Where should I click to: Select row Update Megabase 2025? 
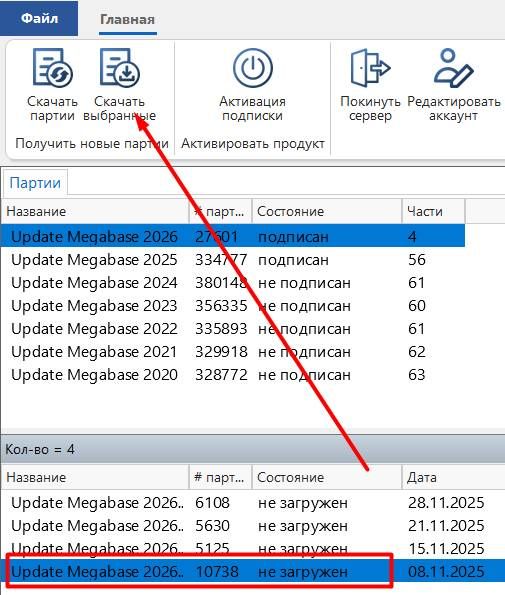233,260
